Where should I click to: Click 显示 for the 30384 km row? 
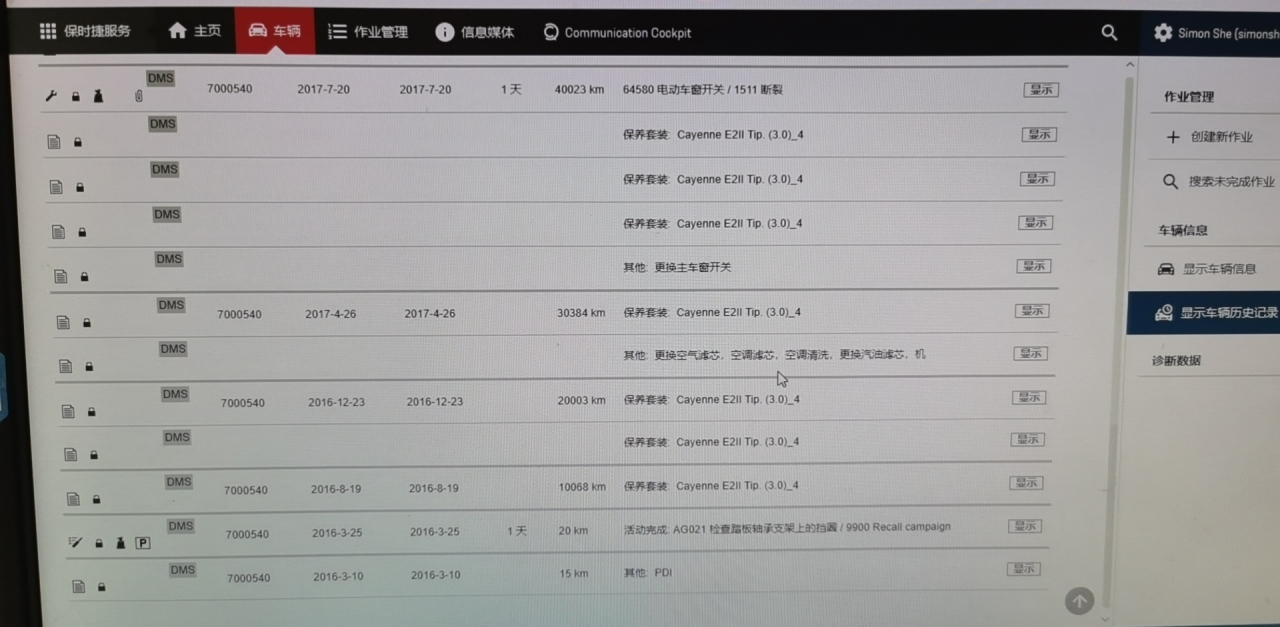tap(1032, 310)
